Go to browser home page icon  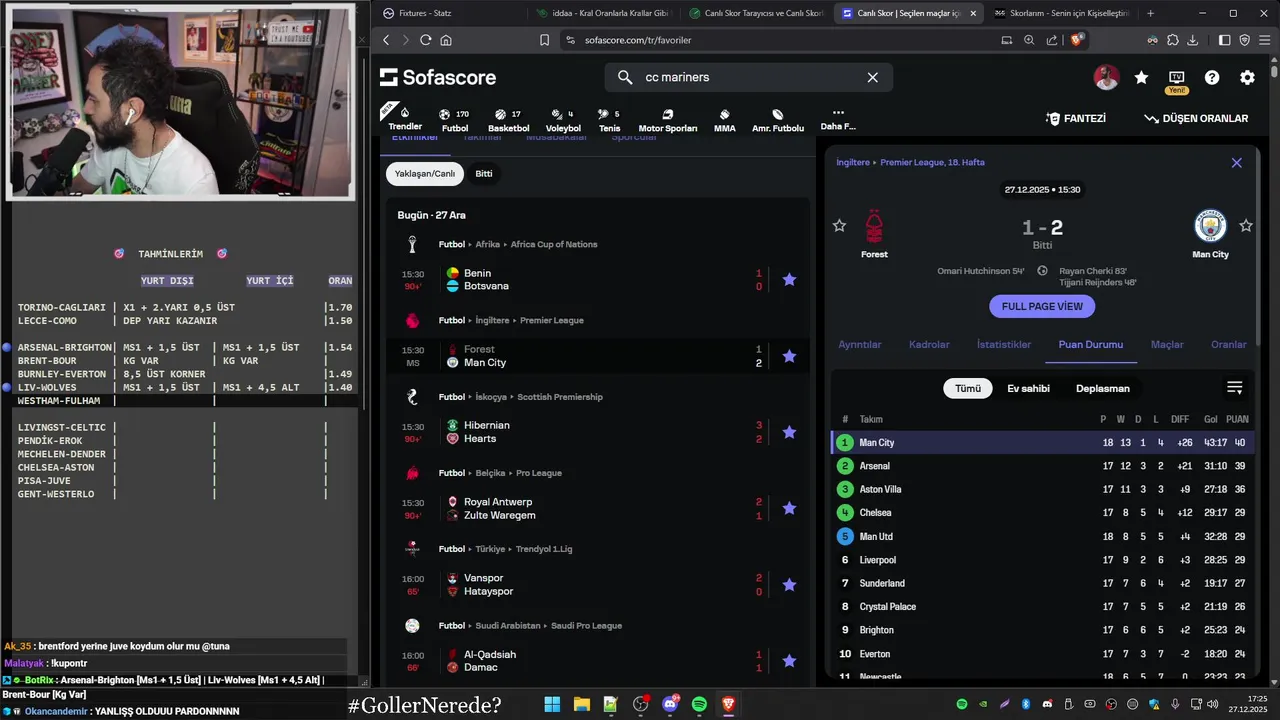click(x=446, y=40)
